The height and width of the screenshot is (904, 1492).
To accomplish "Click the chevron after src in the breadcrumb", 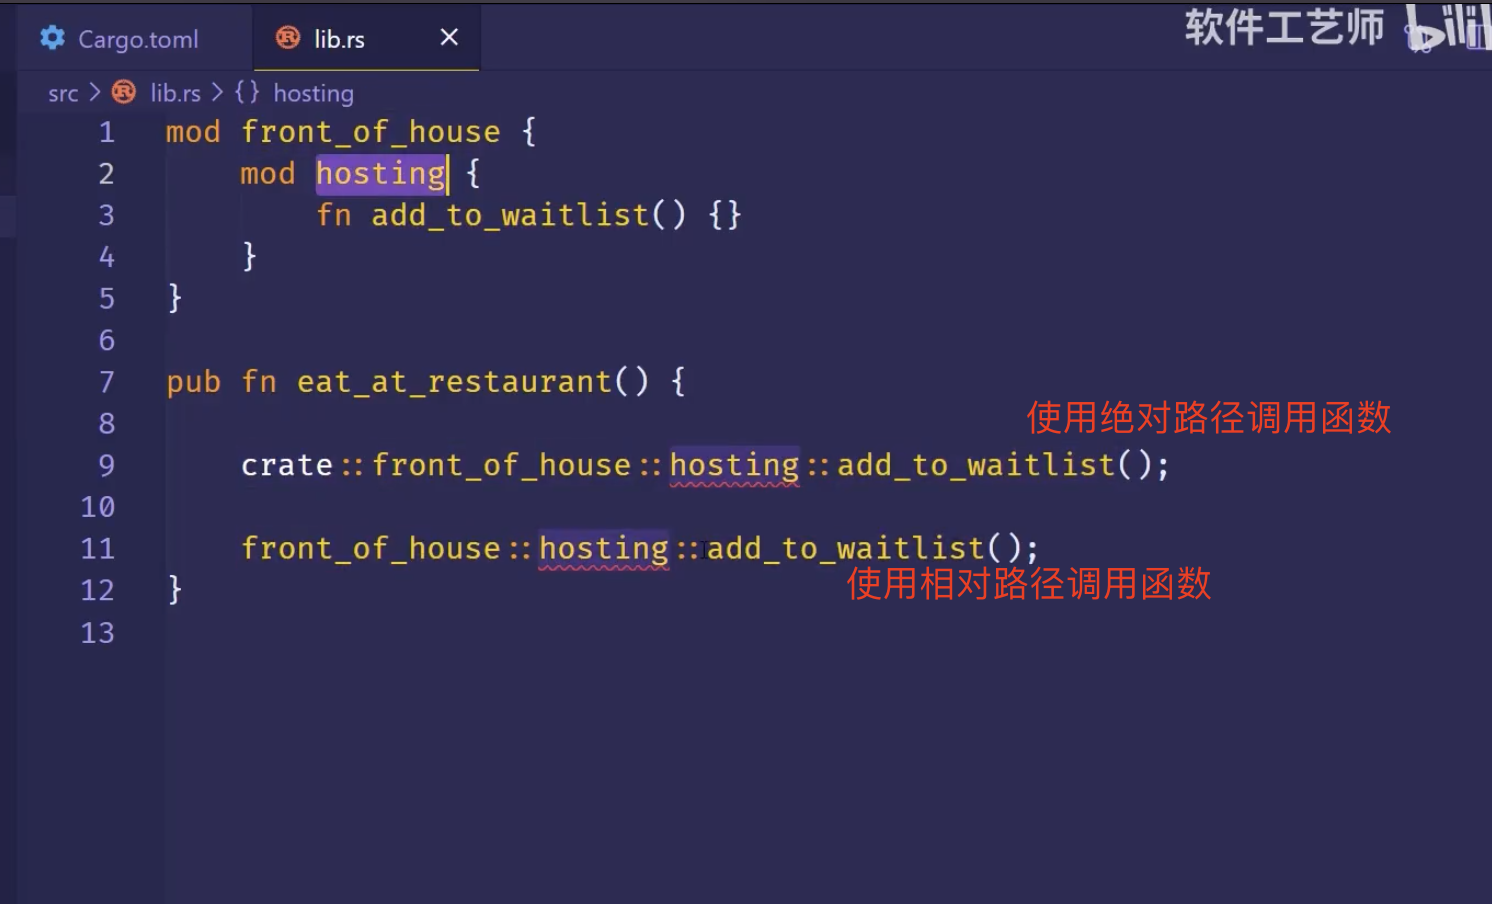I will pyautogui.click(x=95, y=93).
